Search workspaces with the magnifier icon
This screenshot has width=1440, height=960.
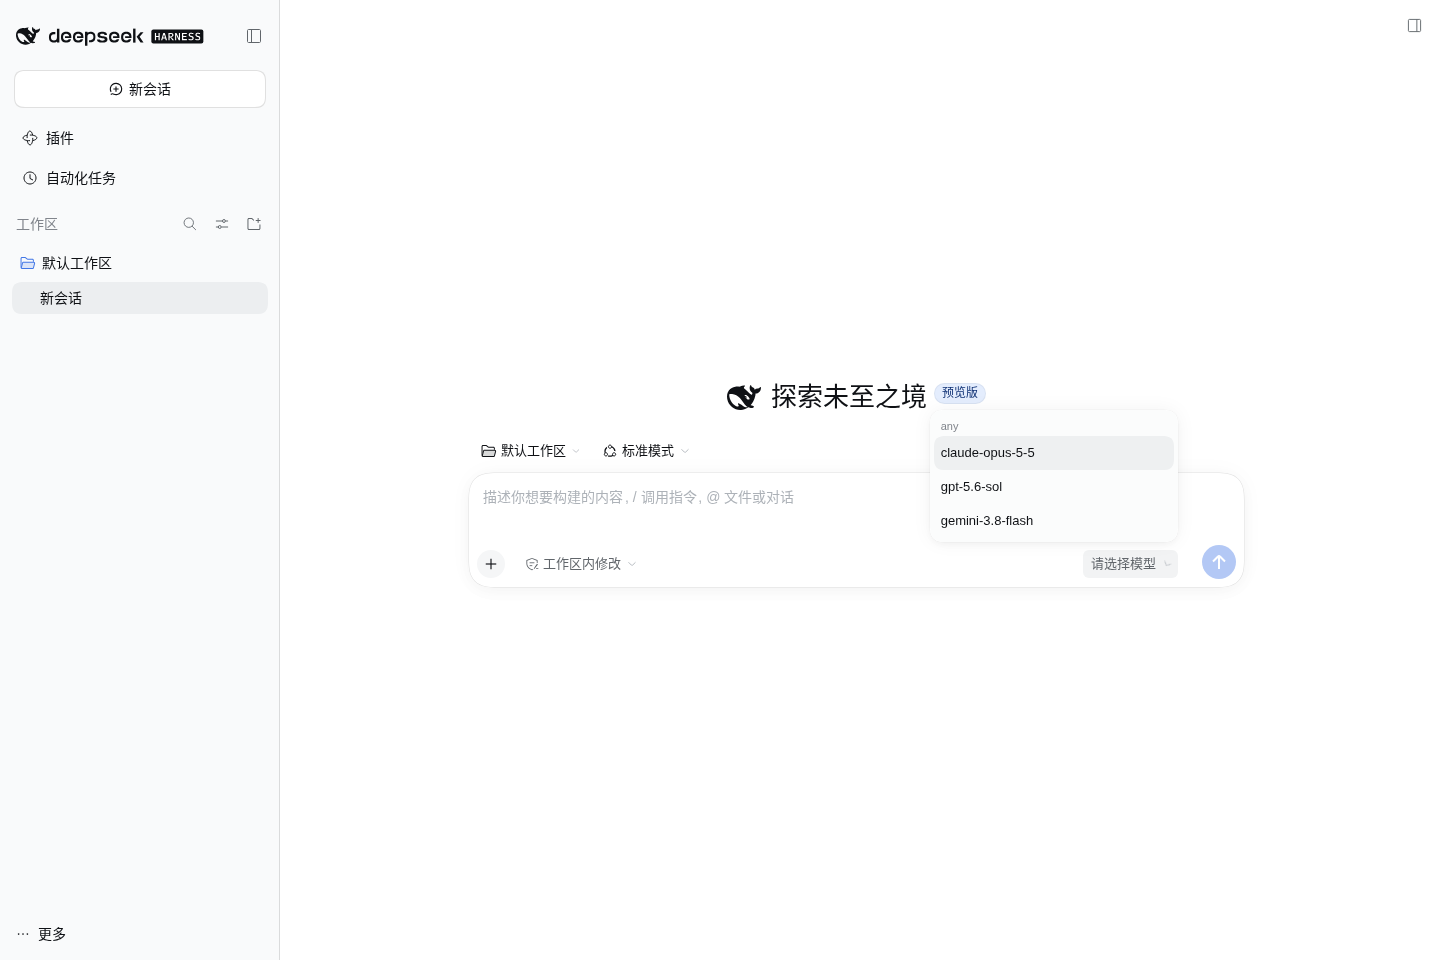click(x=190, y=224)
